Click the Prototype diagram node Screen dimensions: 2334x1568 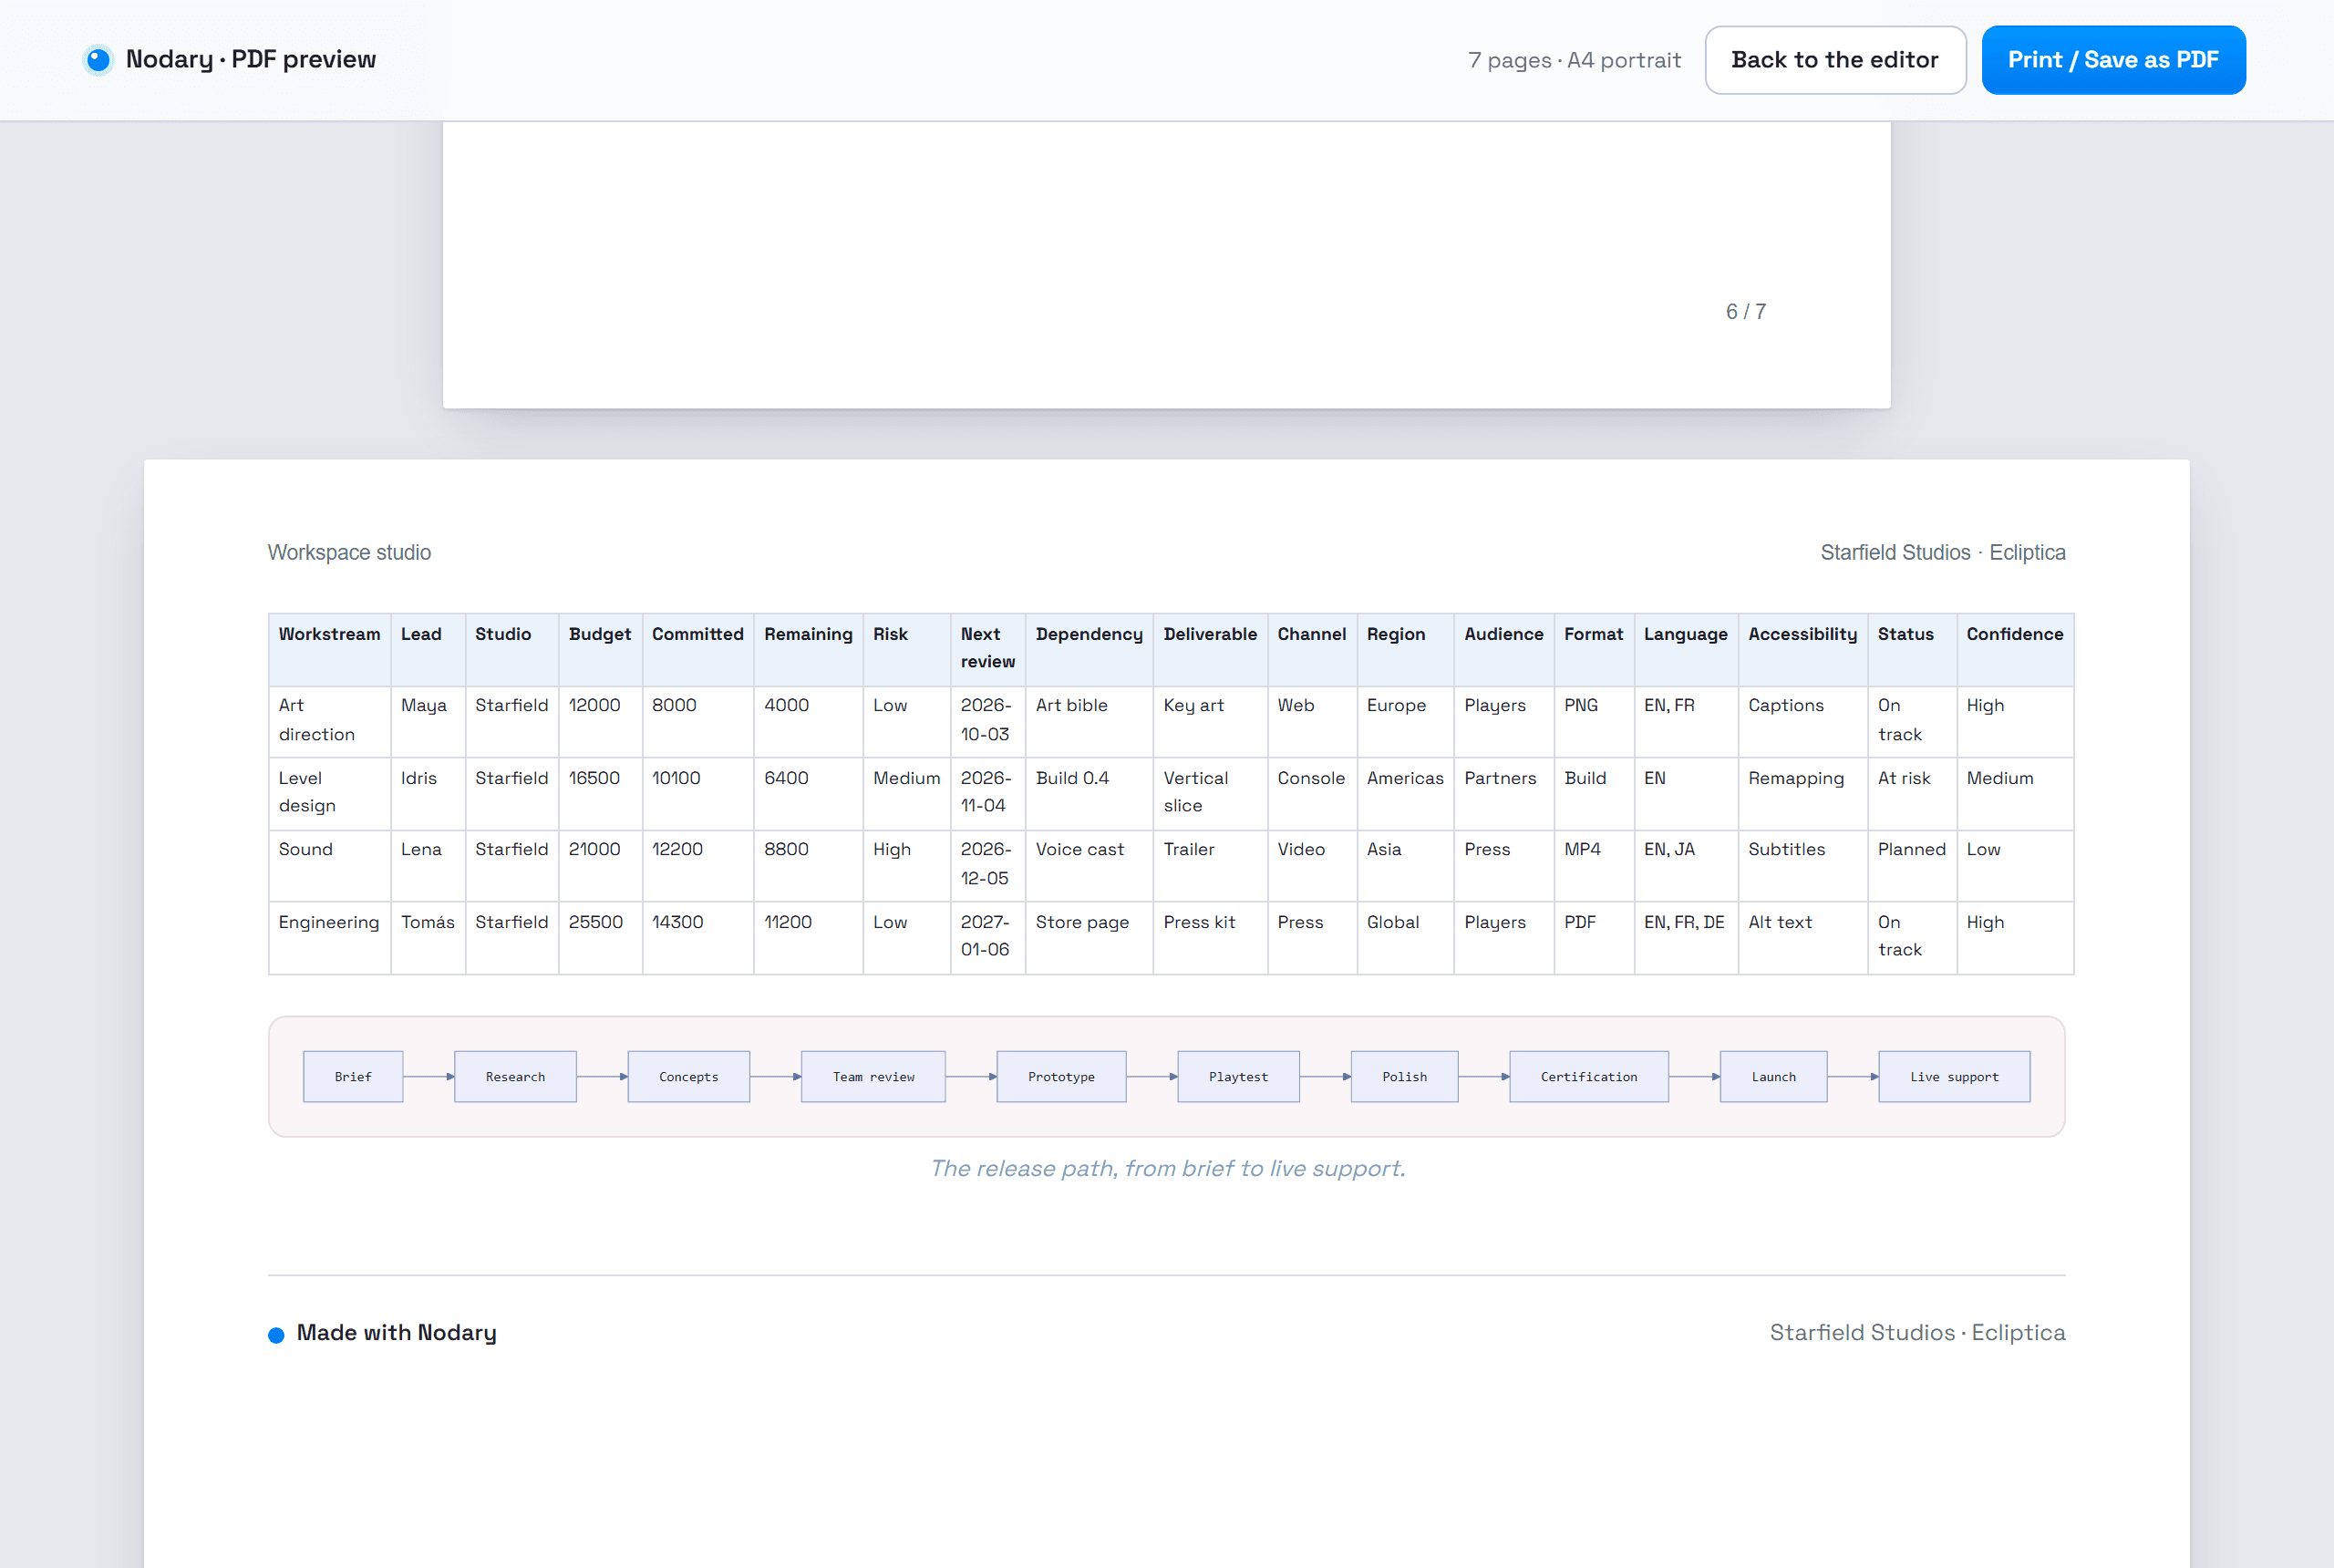[x=1061, y=1077]
